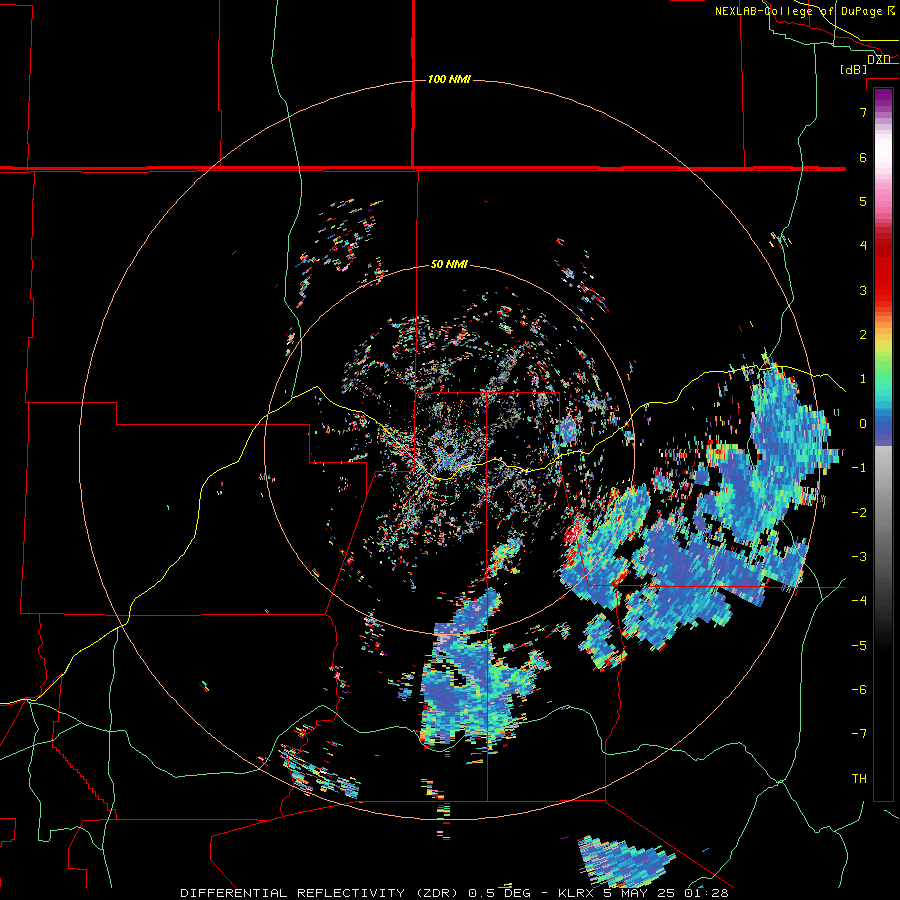The width and height of the screenshot is (900, 900).
Task: Click the "[dB]" unit label above the scale
Action: pos(854,69)
